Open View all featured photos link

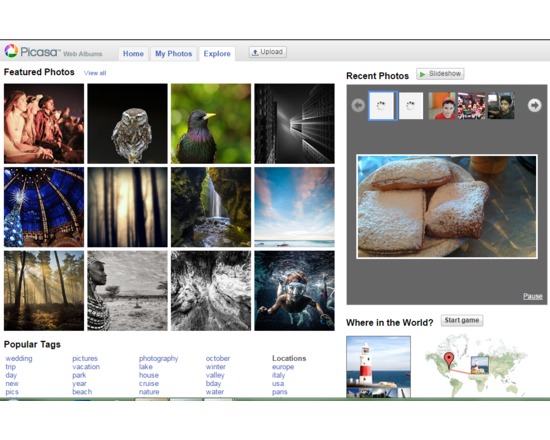click(95, 73)
